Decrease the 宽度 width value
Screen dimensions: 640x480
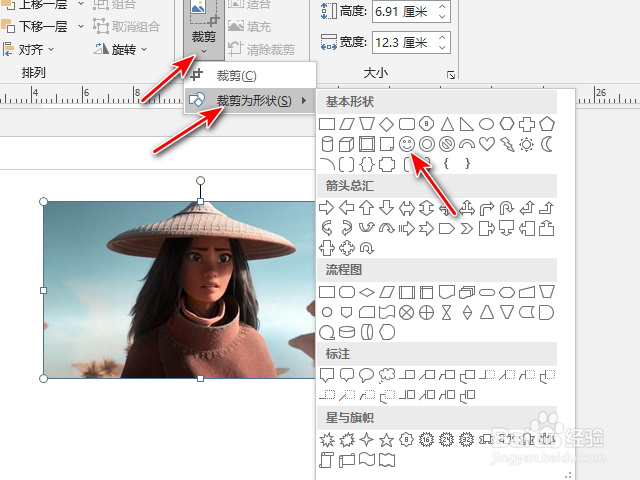(442, 47)
